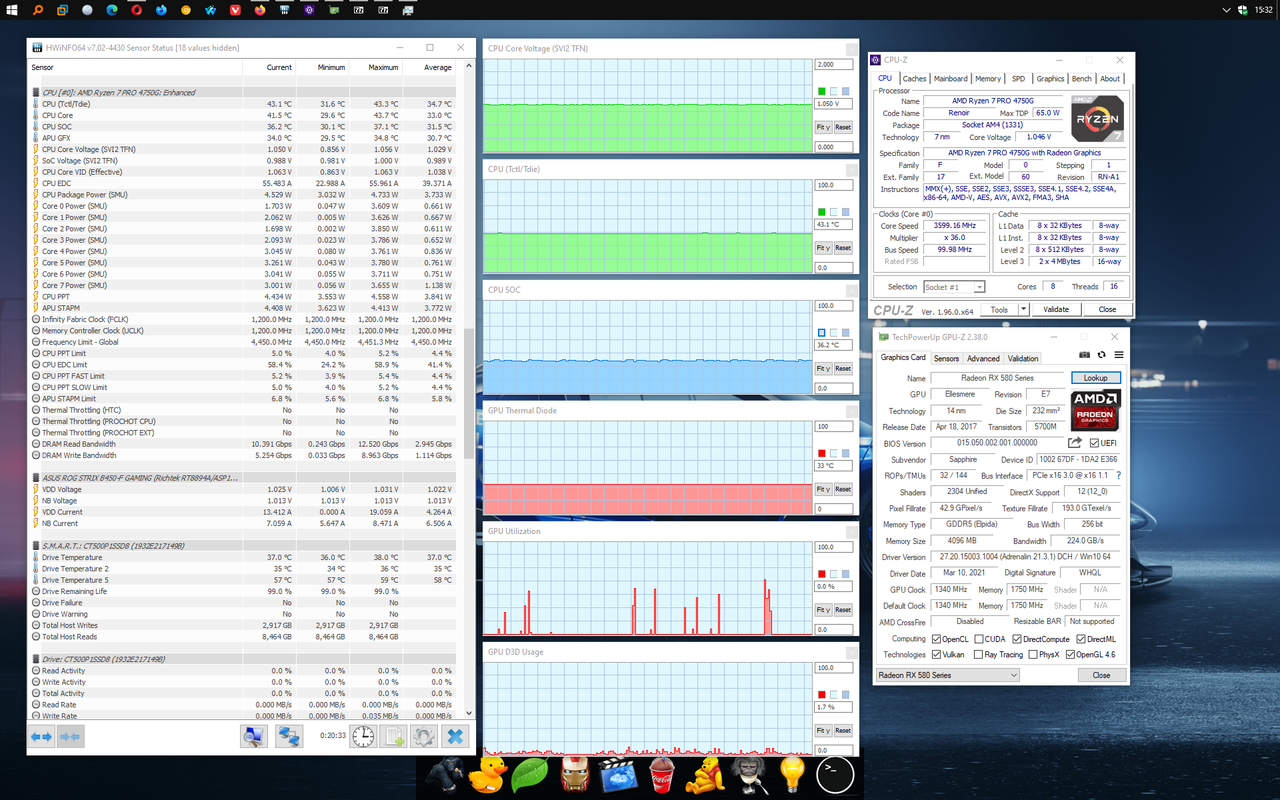This screenshot has height=800, width=1280.
Task: Reset min/max with the HWiNFO clock icon
Action: (364, 736)
